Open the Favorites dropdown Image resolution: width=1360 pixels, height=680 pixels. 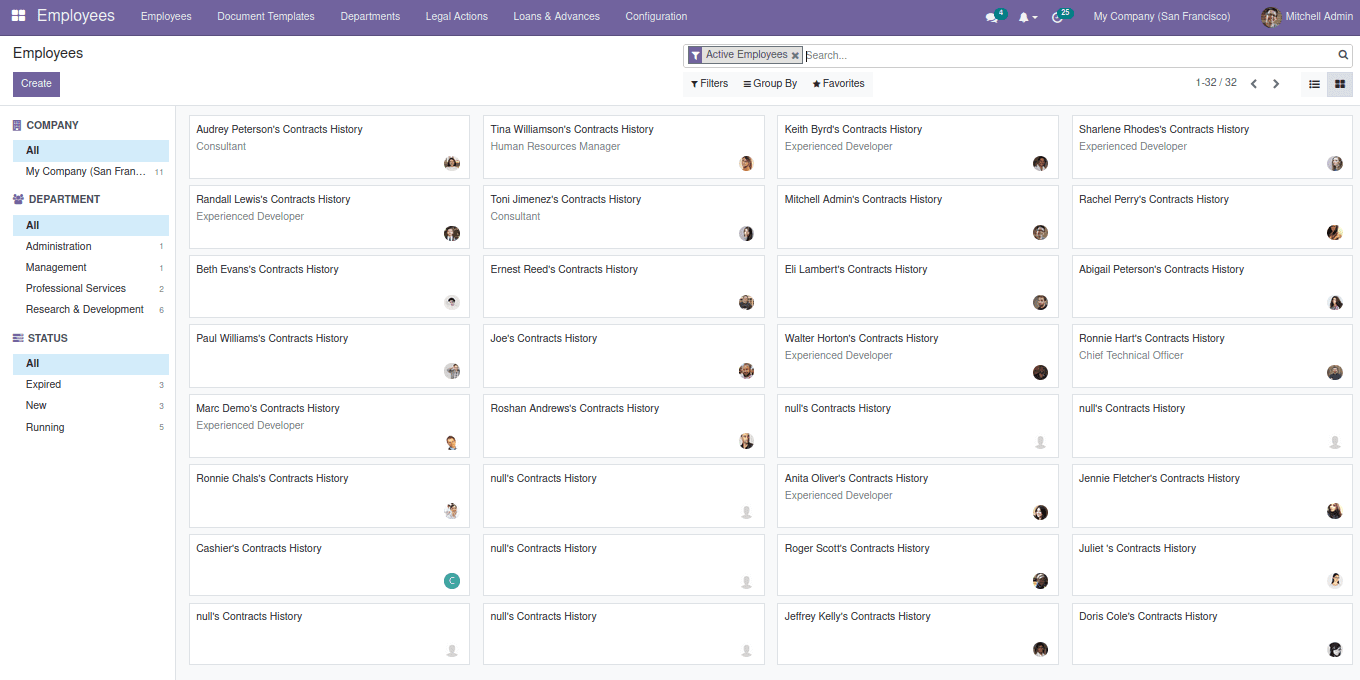[838, 84]
